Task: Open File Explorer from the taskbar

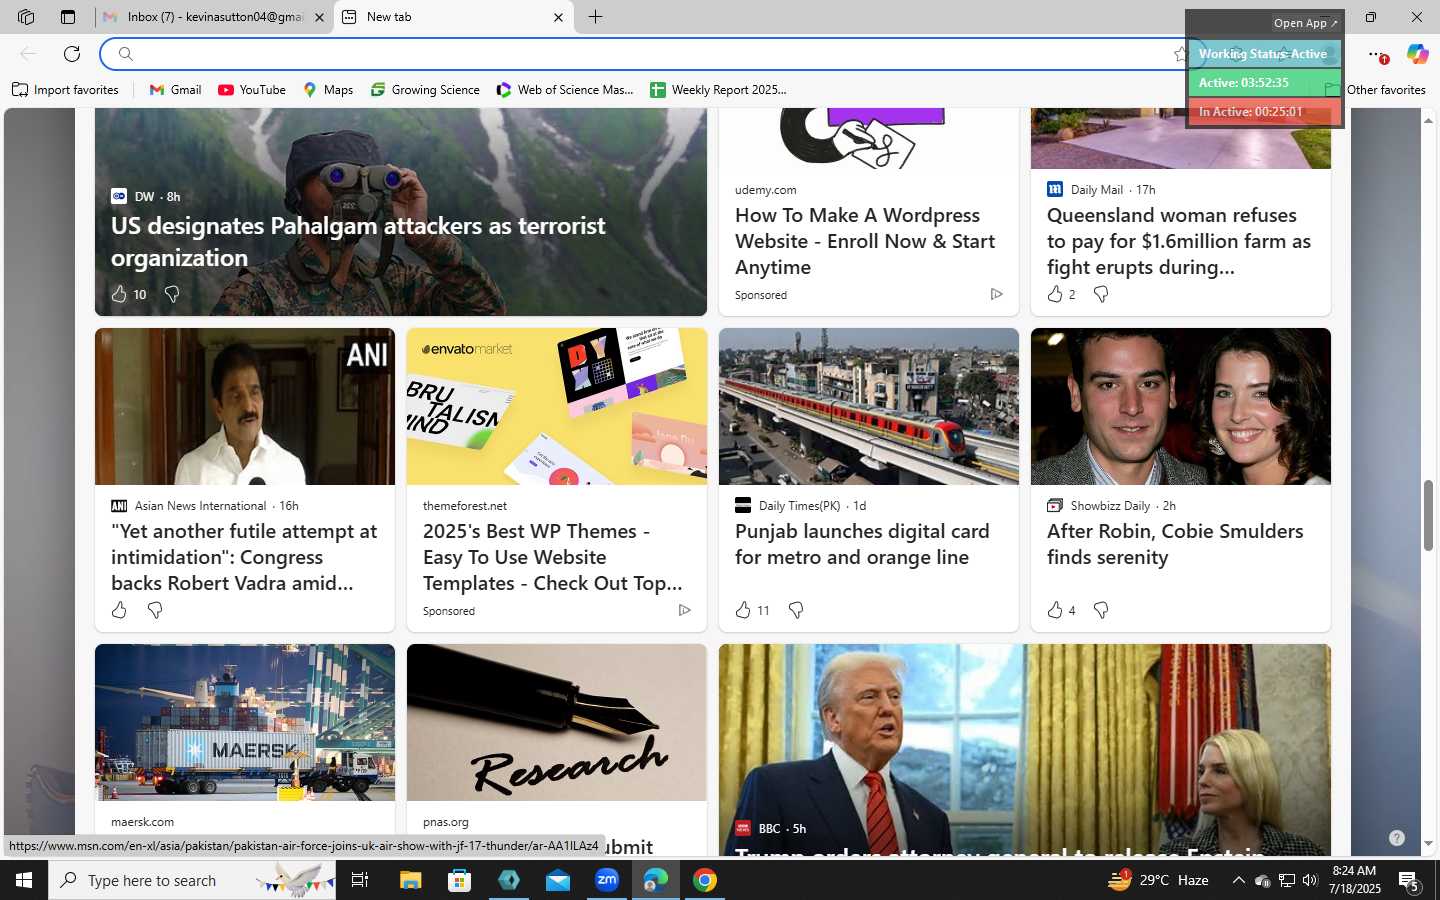Action: click(x=411, y=880)
